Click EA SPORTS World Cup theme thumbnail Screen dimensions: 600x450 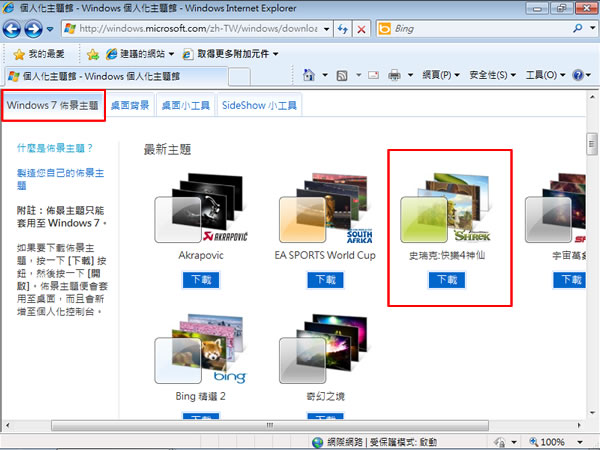(x=325, y=208)
